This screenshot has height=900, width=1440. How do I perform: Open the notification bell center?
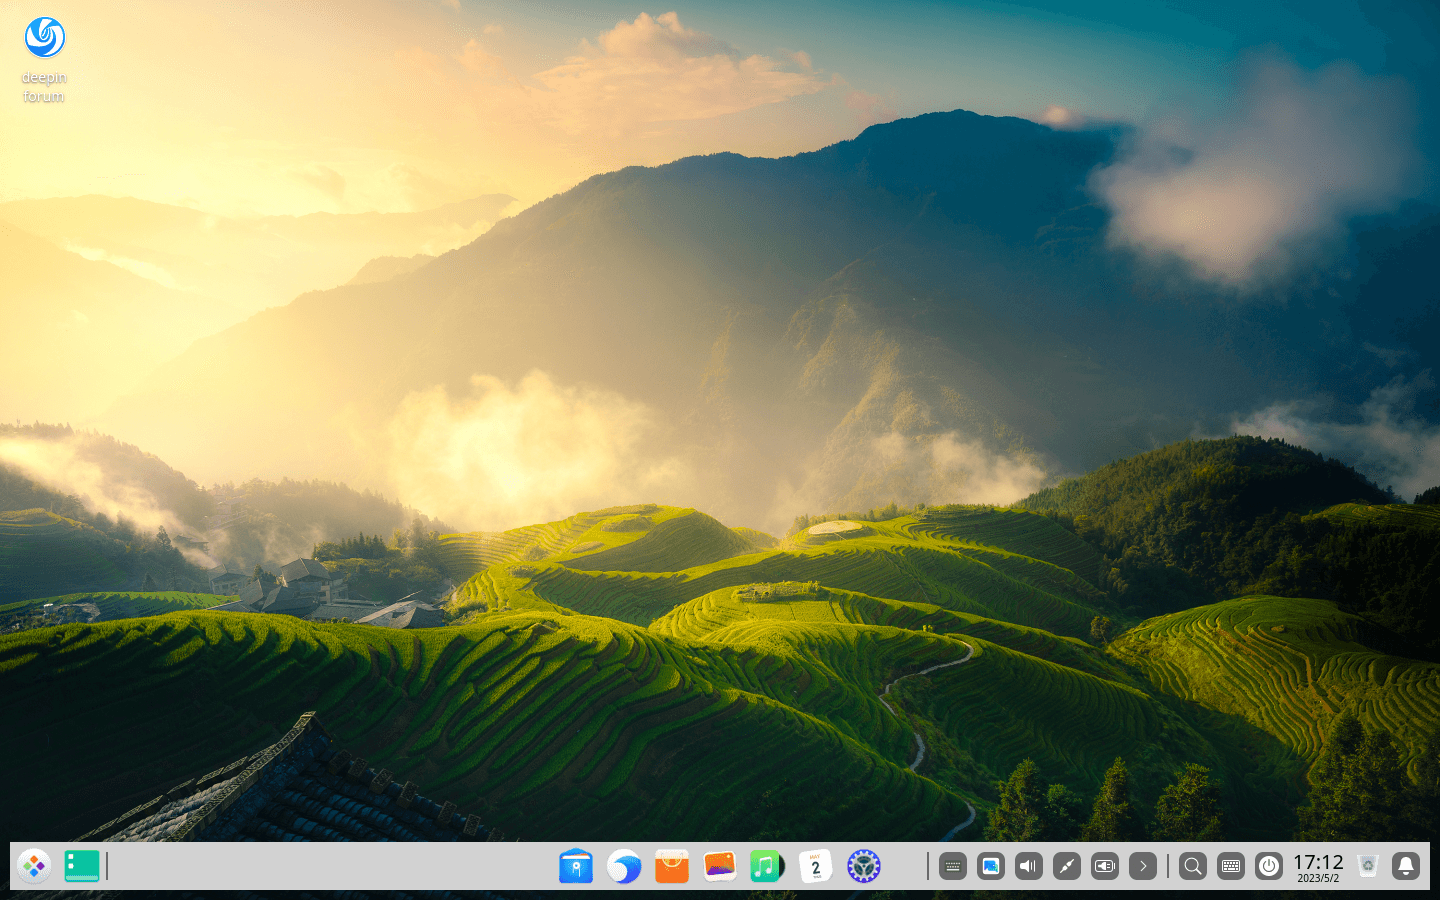tap(1406, 866)
